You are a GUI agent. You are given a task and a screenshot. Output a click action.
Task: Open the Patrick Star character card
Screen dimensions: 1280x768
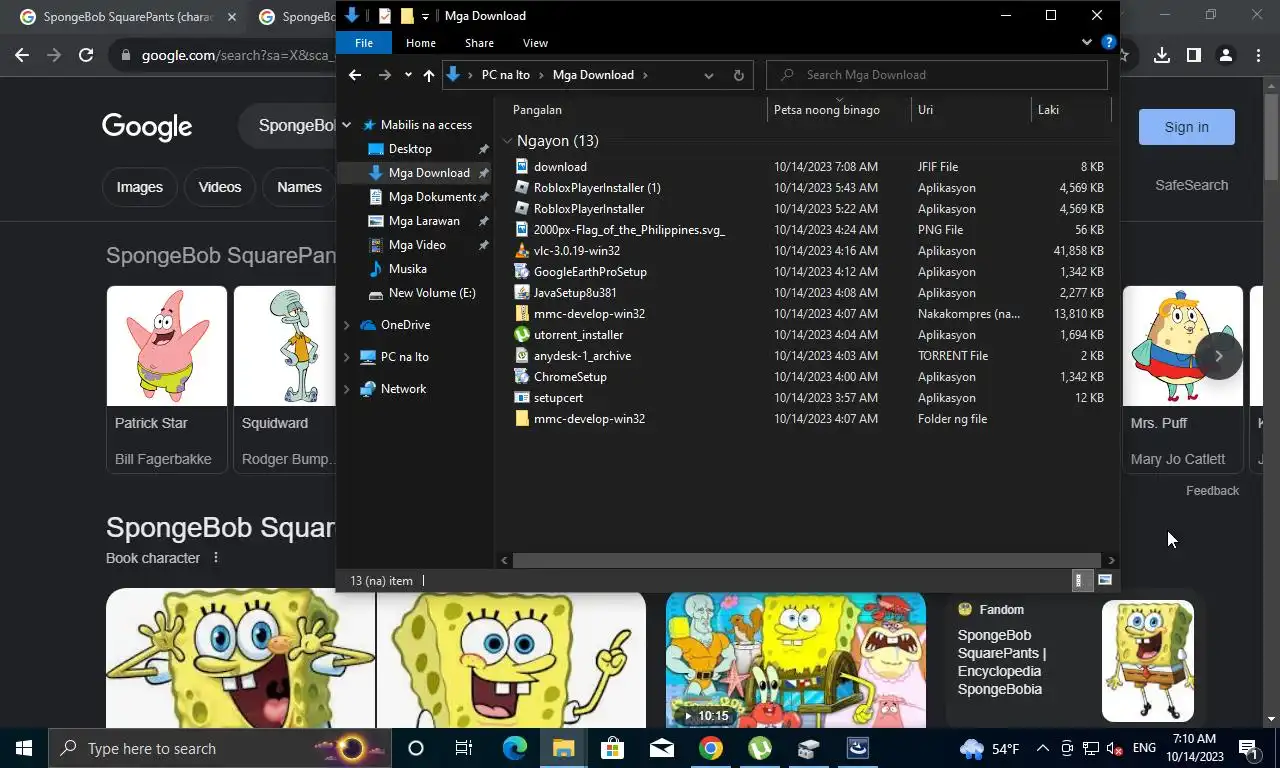(167, 380)
